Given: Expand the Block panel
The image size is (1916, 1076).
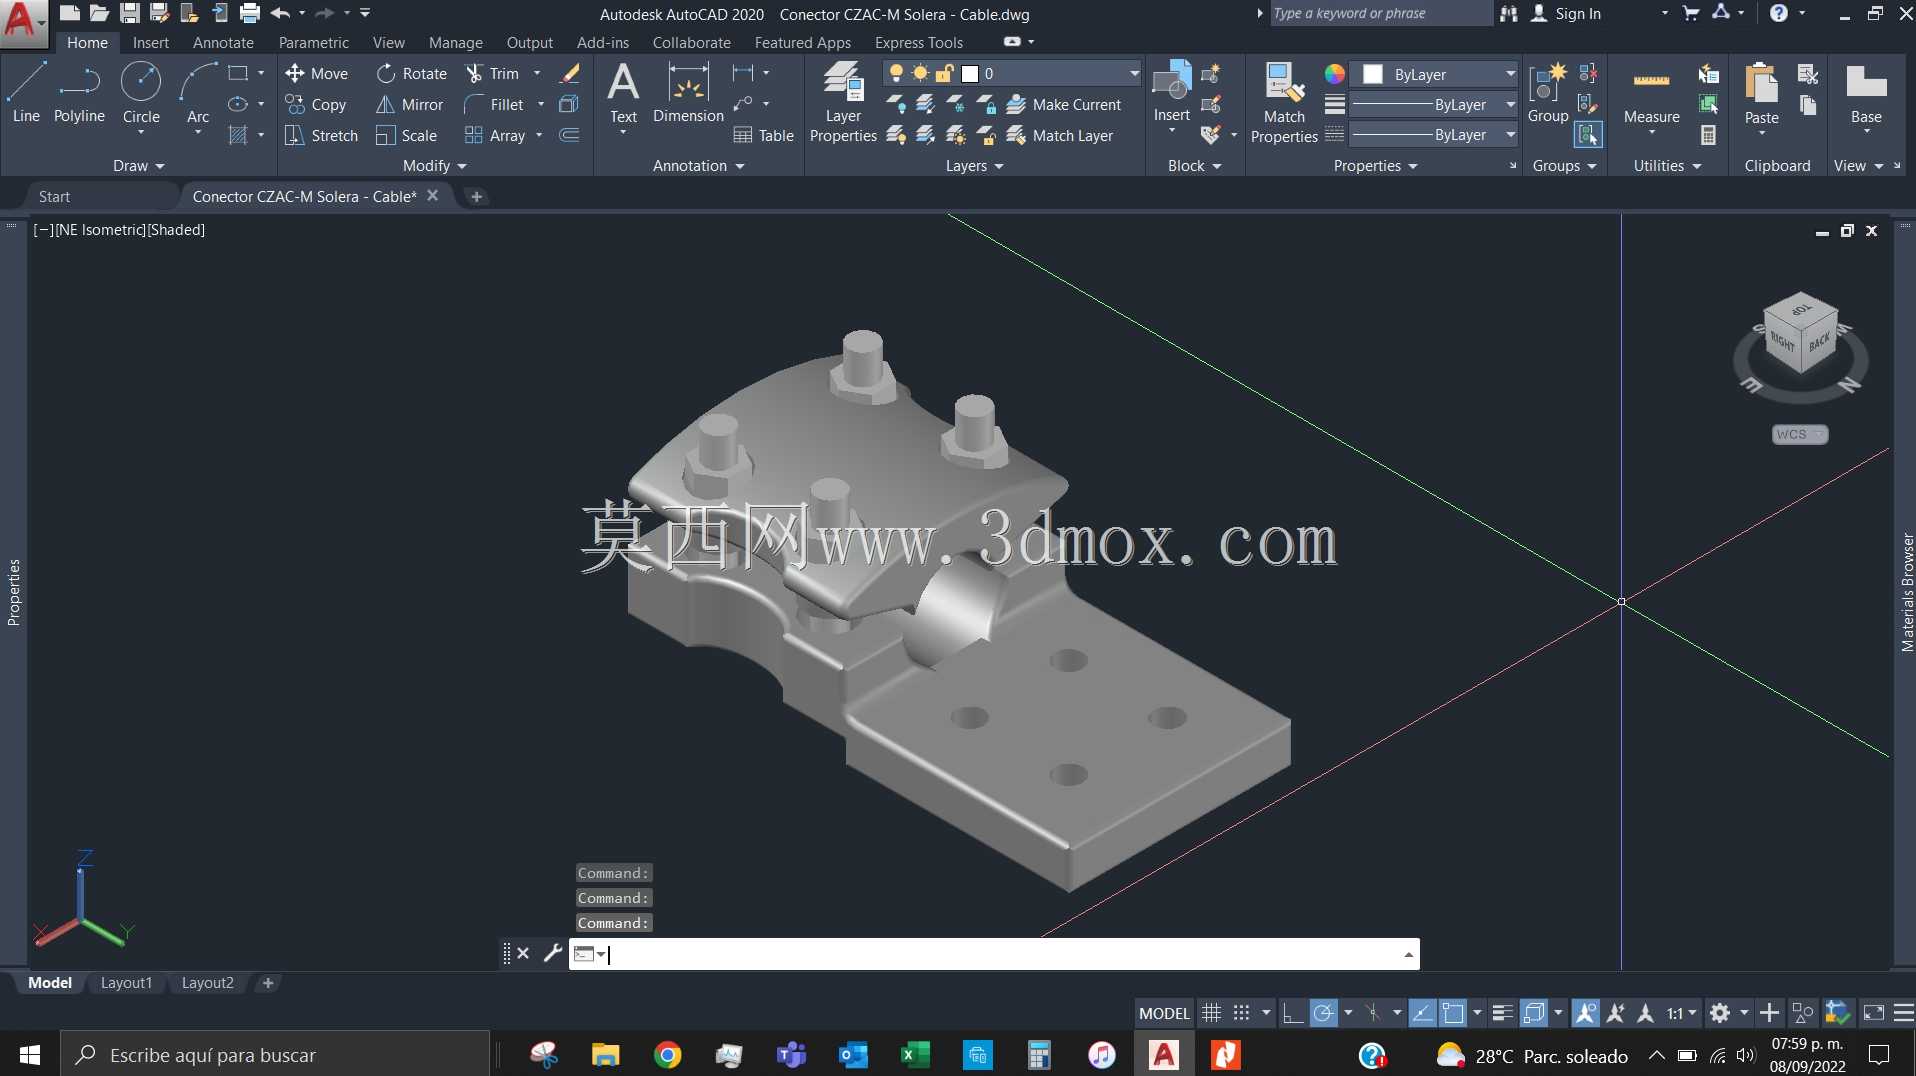Looking at the screenshot, I should point(1194,165).
